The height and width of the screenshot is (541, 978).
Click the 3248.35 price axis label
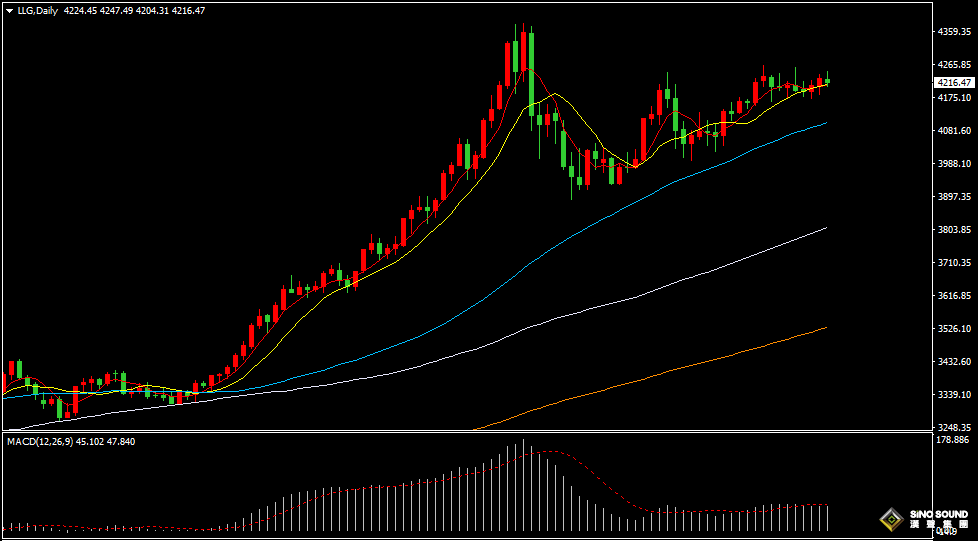[x=953, y=427]
